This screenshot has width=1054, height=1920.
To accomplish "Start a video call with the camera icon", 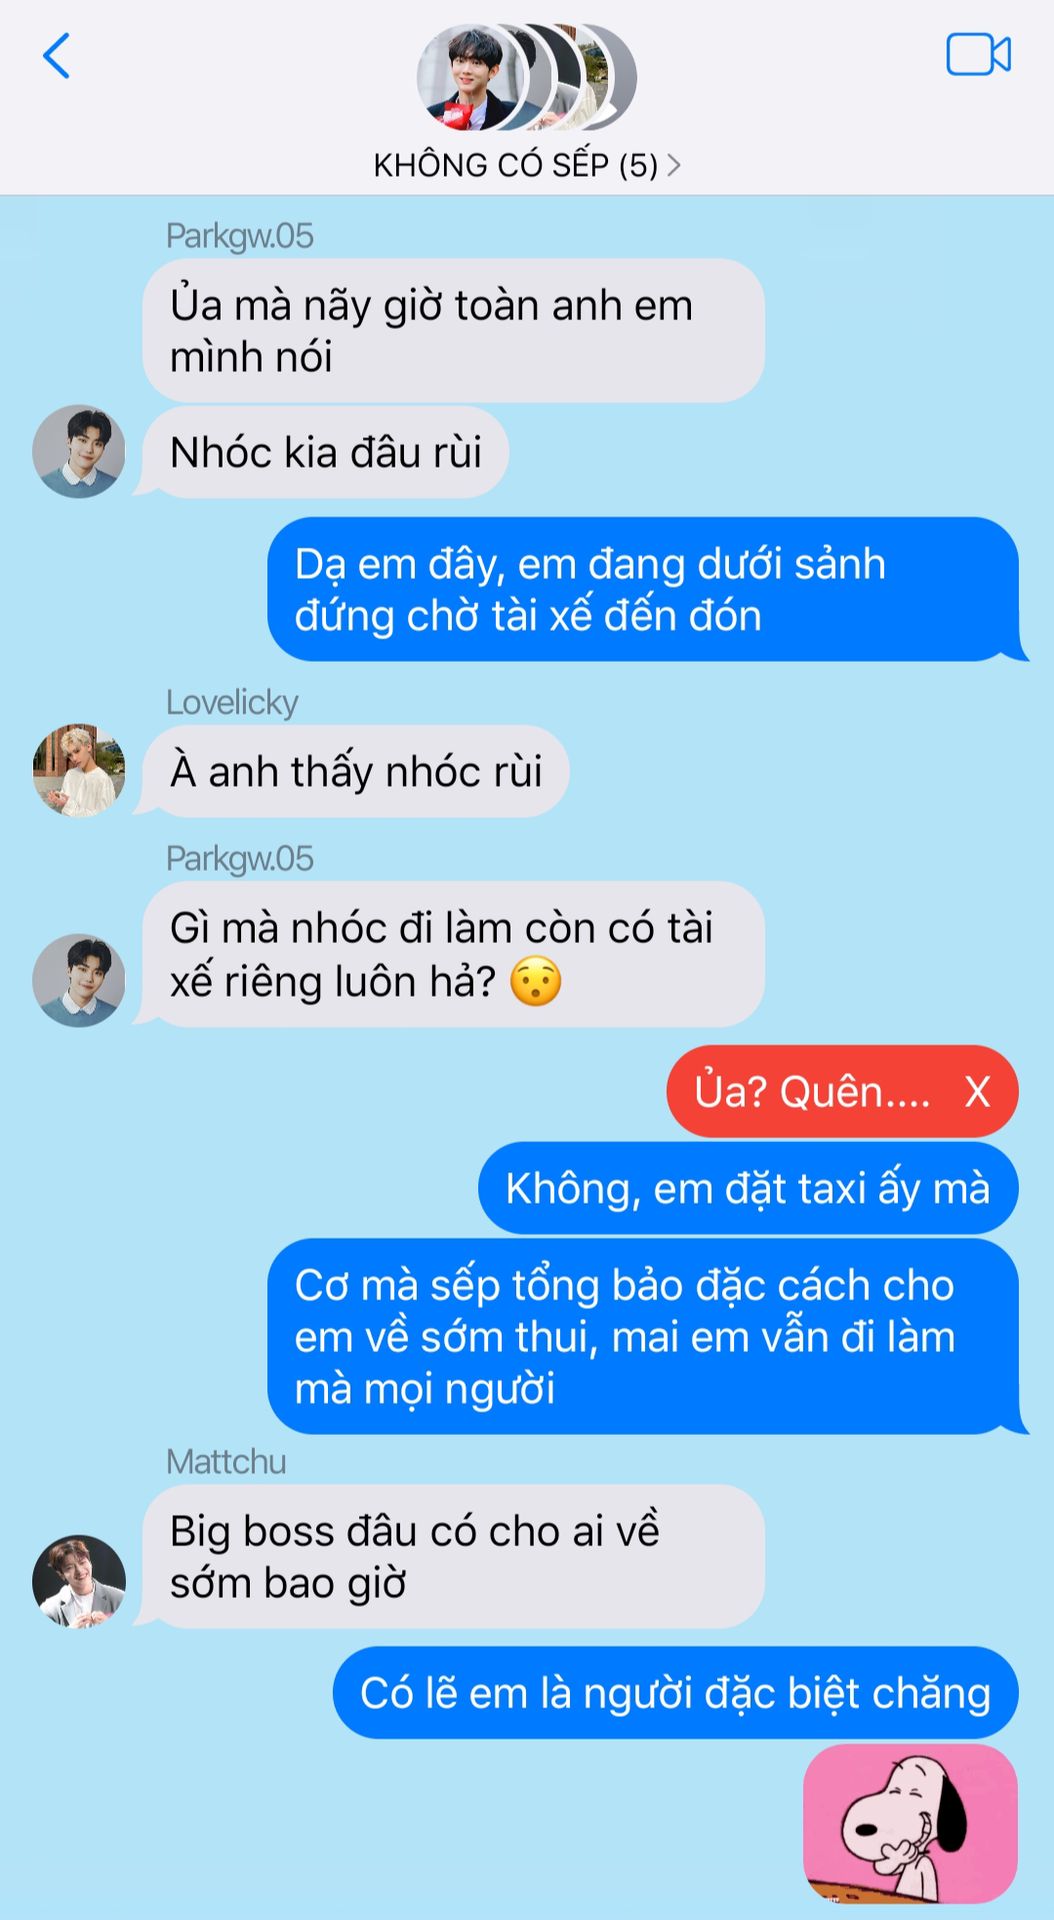I will [978, 55].
